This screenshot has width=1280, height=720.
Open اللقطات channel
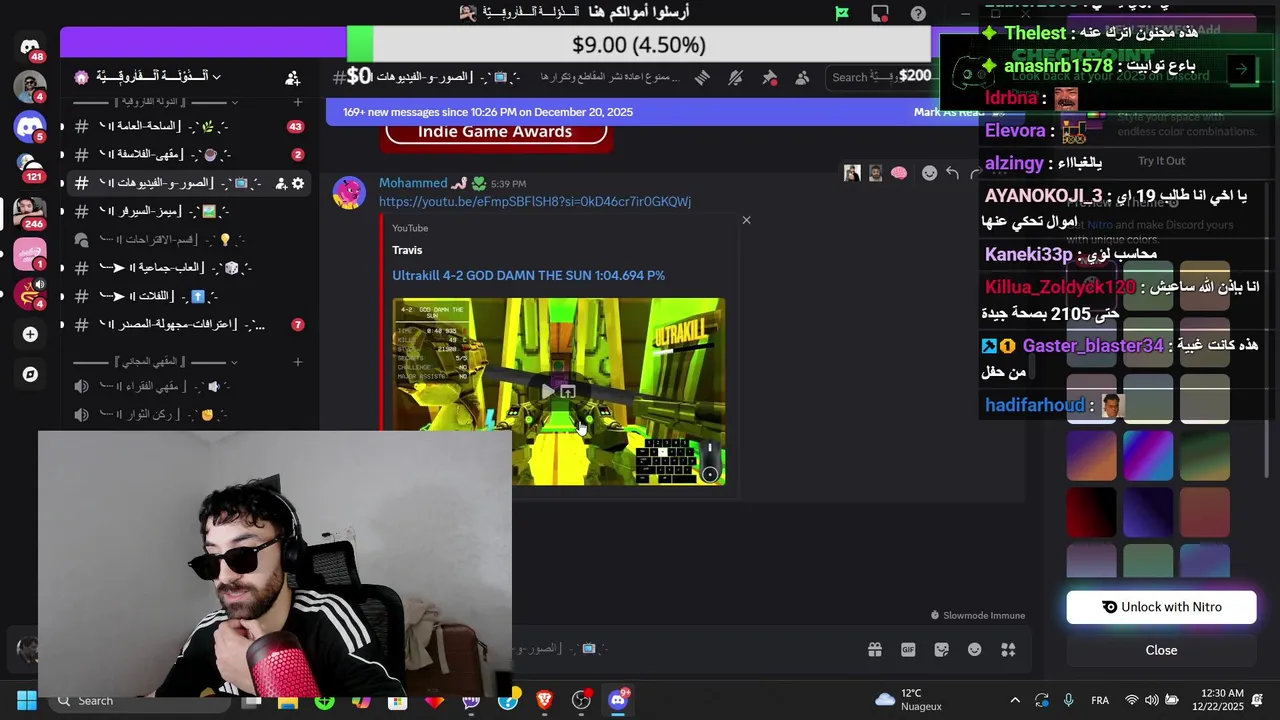[x=189, y=296]
